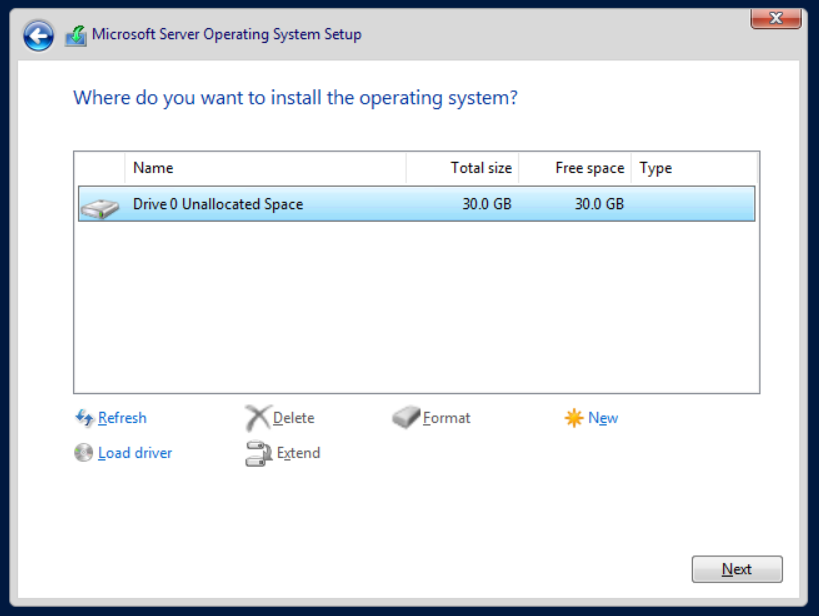Image resolution: width=819 pixels, height=616 pixels.
Task: Click the Refresh arrows icon
Action: [x=84, y=417]
